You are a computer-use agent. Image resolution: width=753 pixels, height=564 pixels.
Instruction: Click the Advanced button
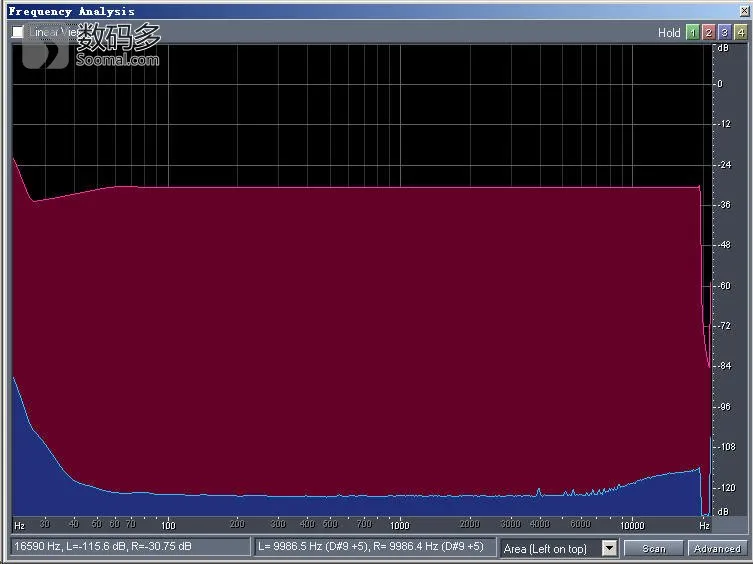(717, 548)
